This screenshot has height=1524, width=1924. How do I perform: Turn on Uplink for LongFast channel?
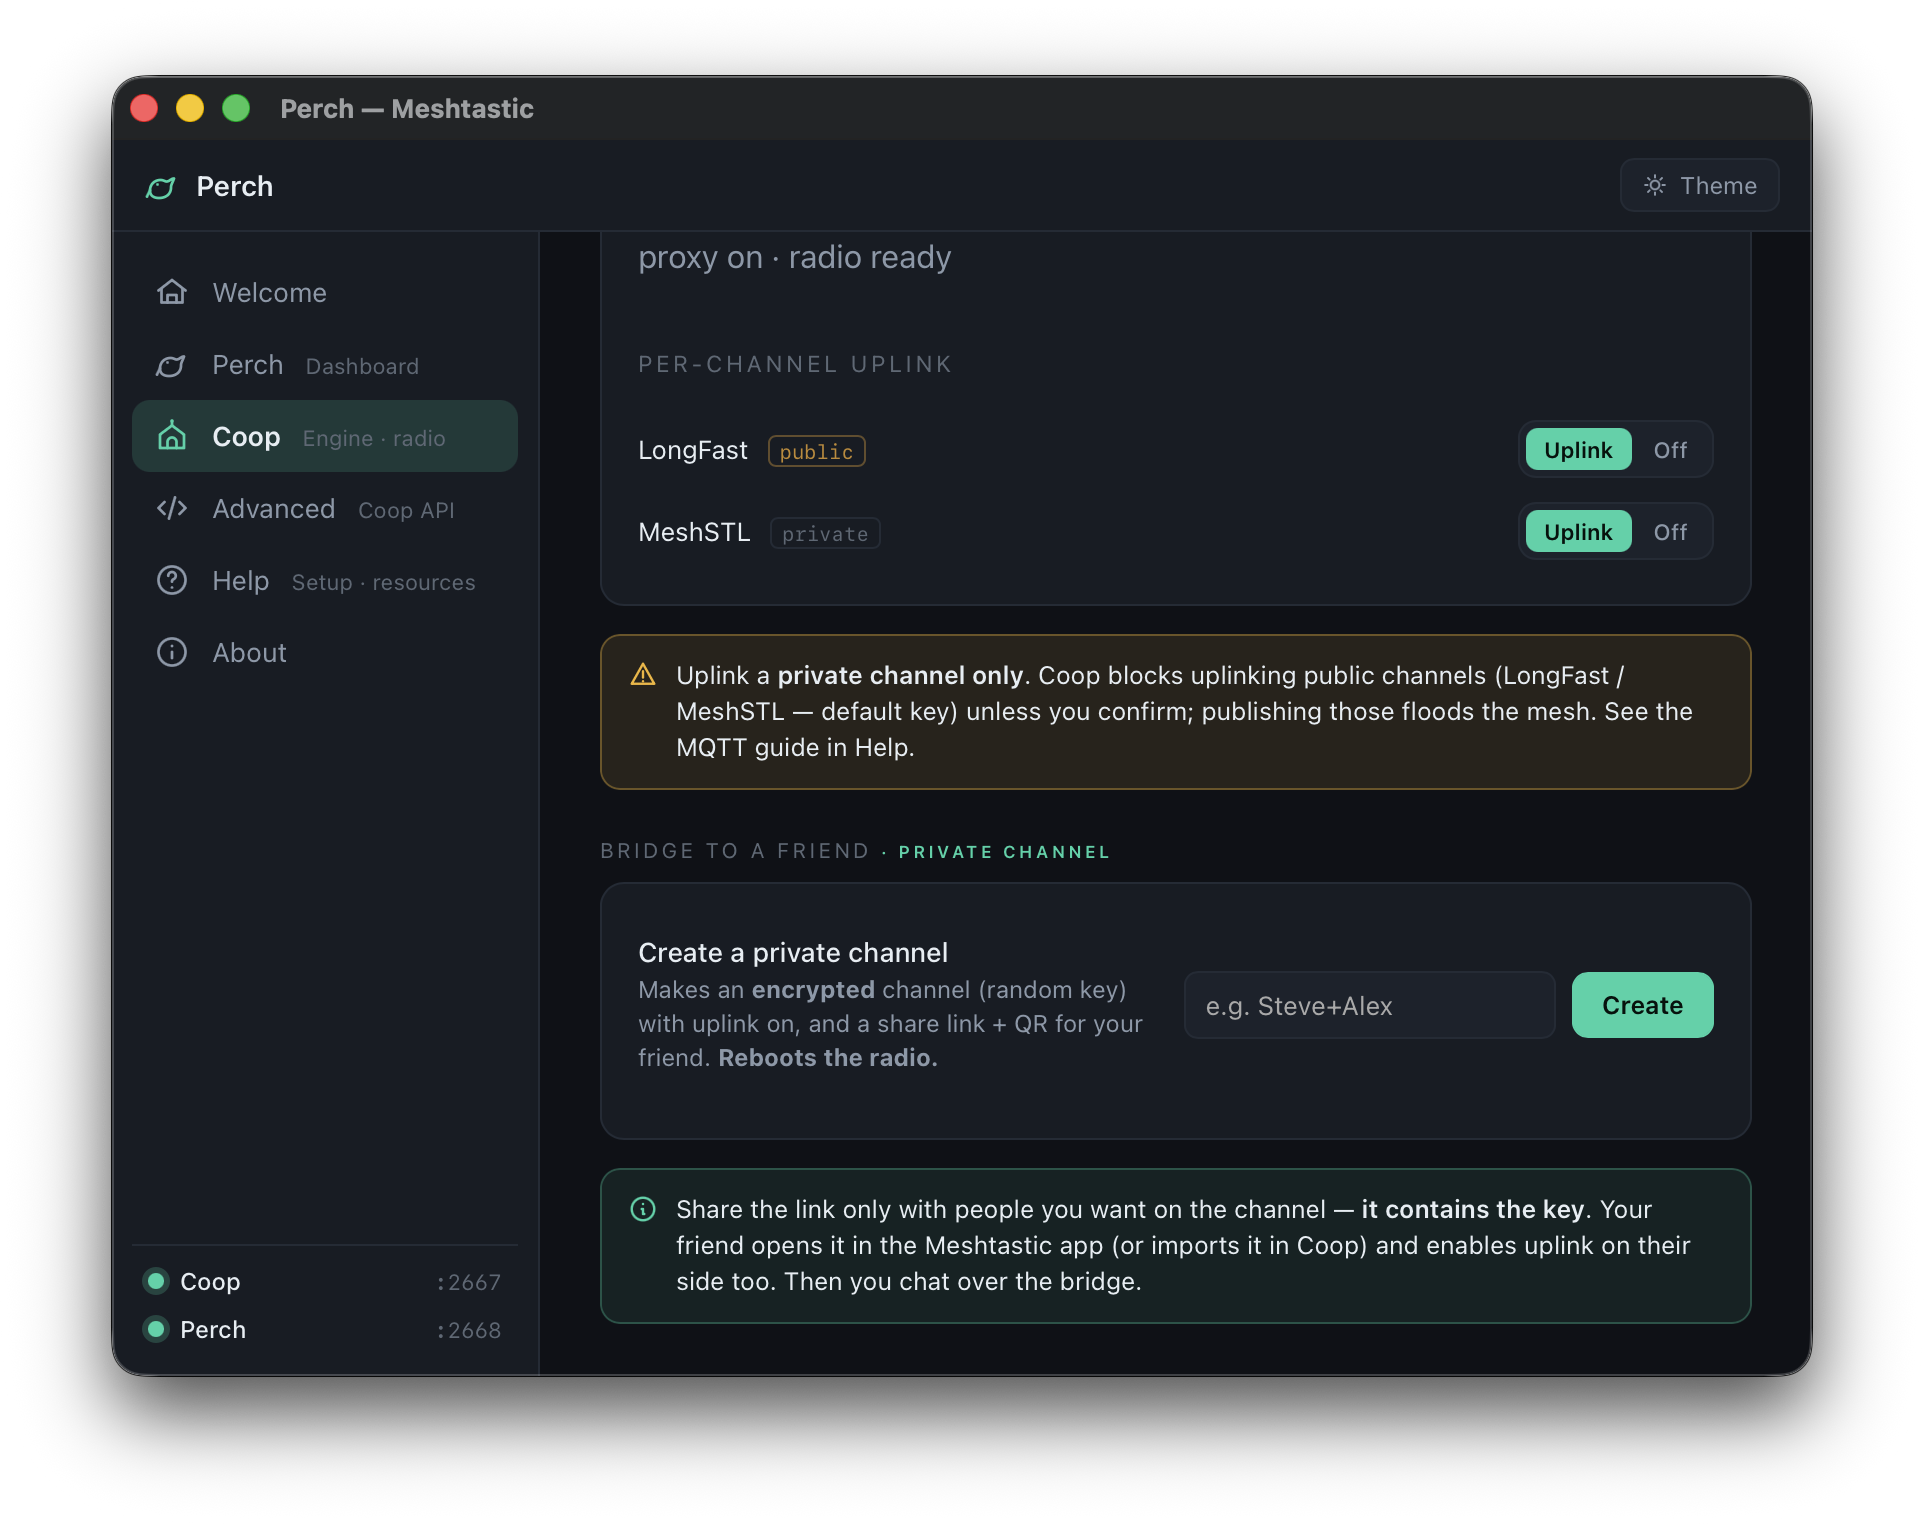coord(1578,450)
